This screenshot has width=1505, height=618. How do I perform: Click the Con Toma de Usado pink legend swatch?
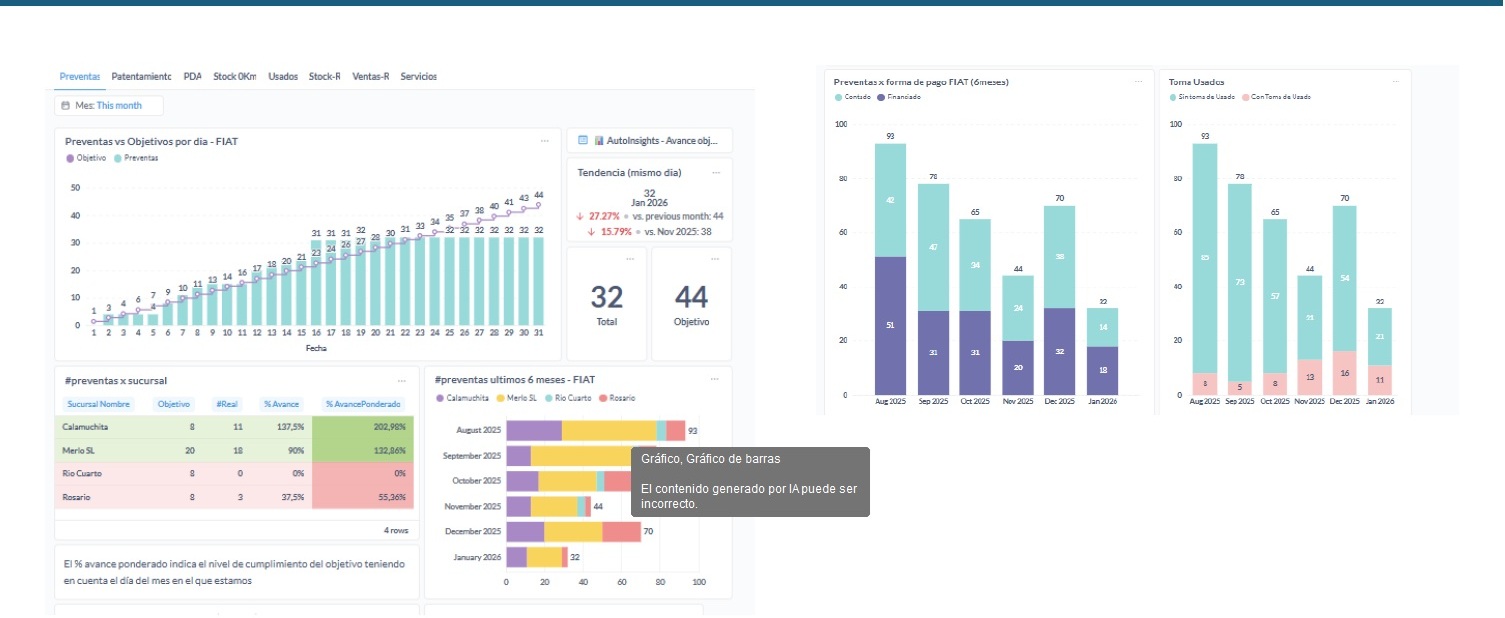[1246, 97]
